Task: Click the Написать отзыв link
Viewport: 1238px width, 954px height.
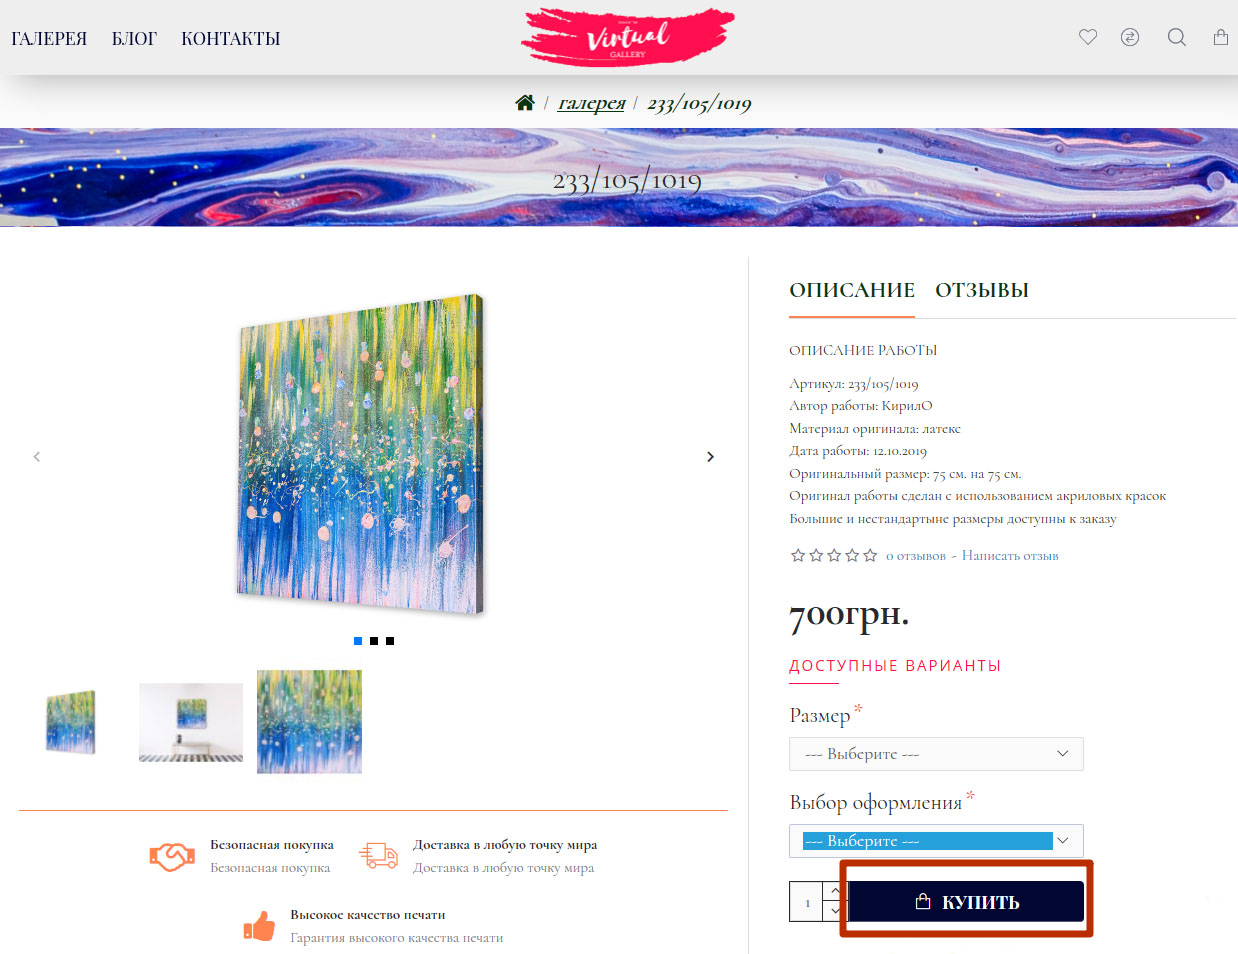Action: (x=1010, y=556)
